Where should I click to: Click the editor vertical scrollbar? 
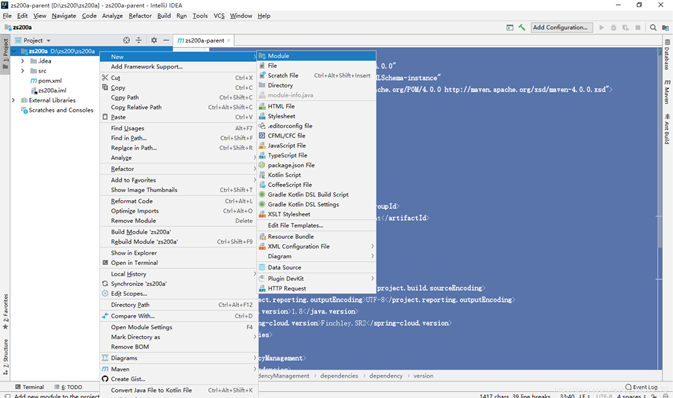coord(659,207)
